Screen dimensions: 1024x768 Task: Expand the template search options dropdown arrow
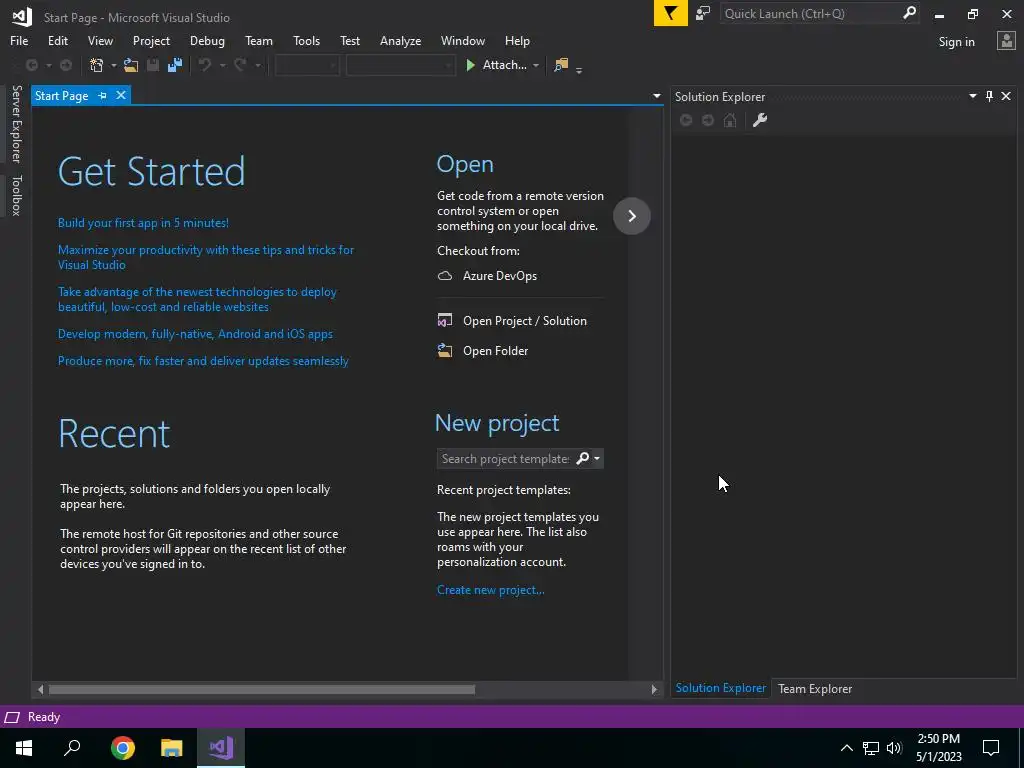point(597,458)
